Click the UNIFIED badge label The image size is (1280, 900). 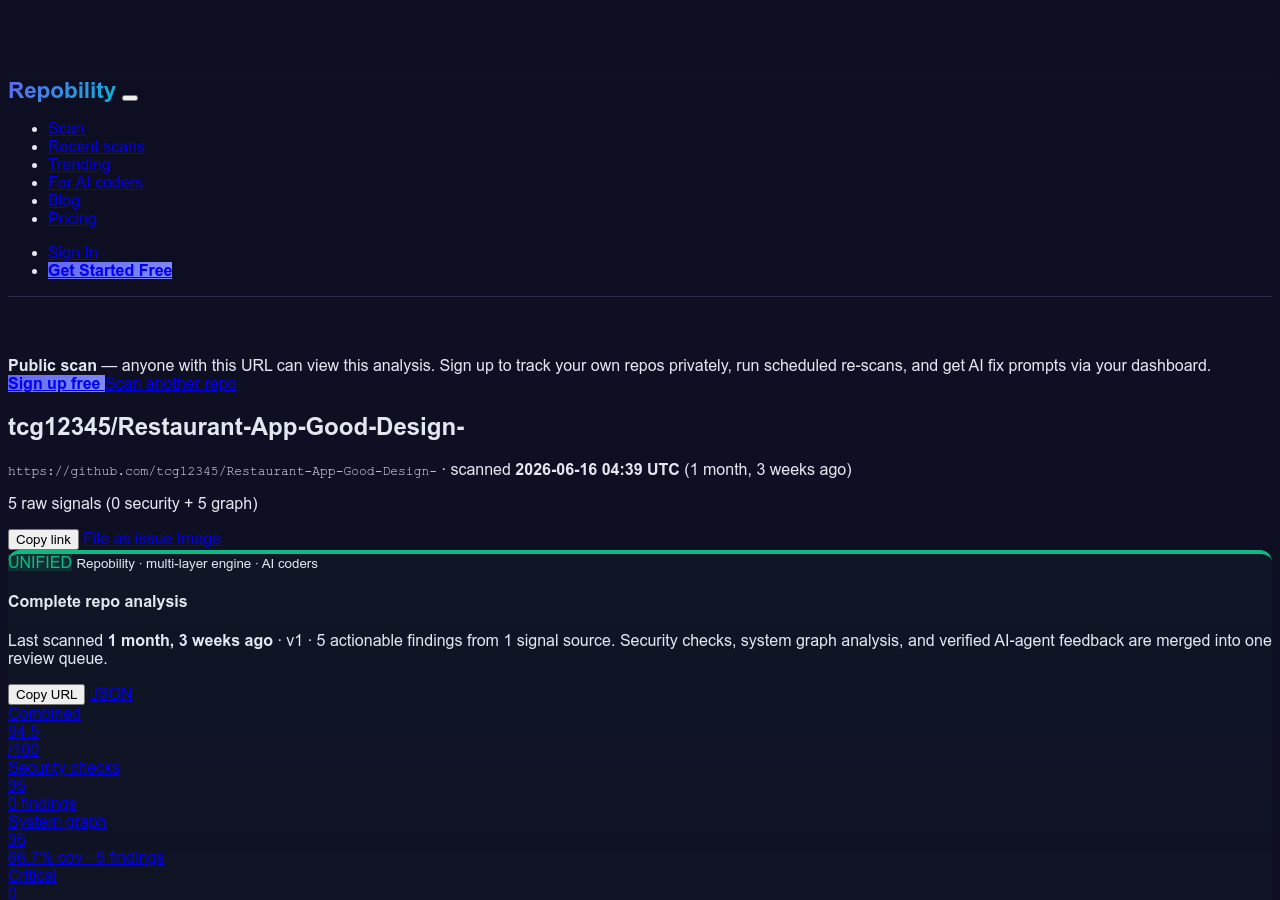pyautogui.click(x=40, y=562)
